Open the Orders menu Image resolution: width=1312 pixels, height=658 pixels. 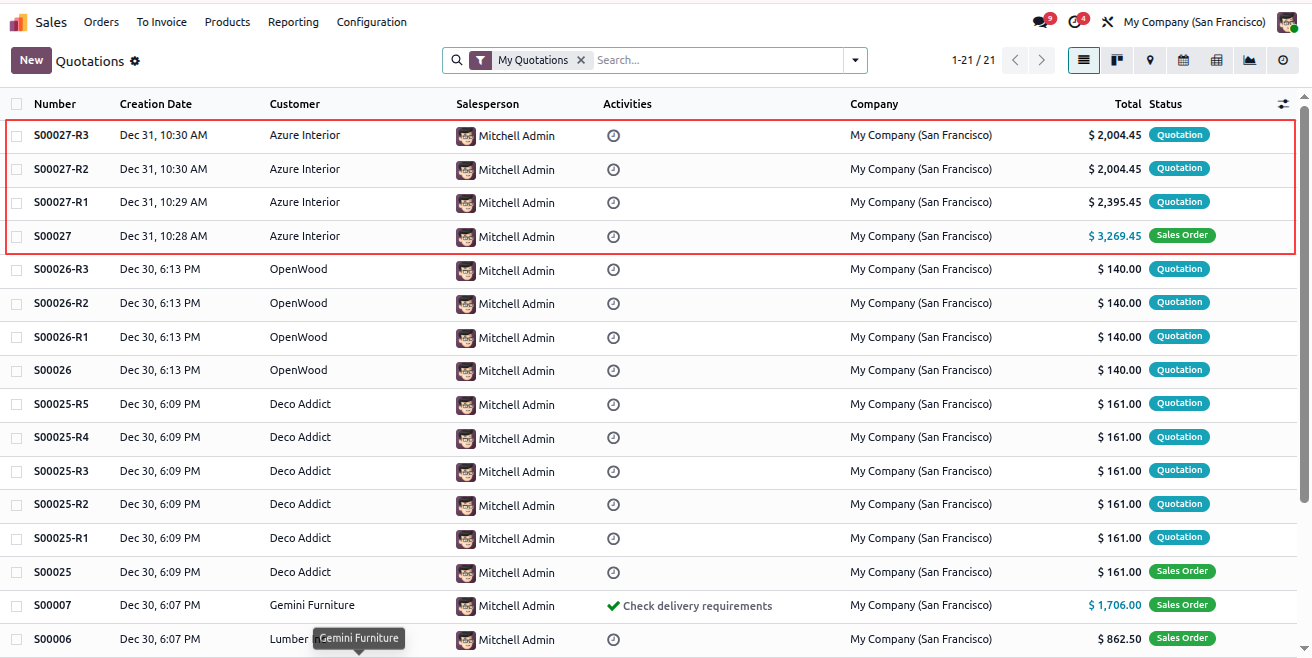coord(101,22)
